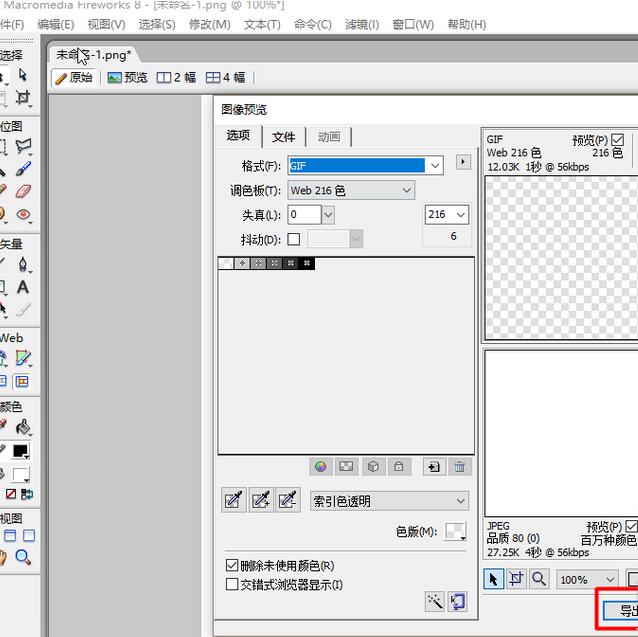Click the No stroke or fill icon

tap(11, 494)
